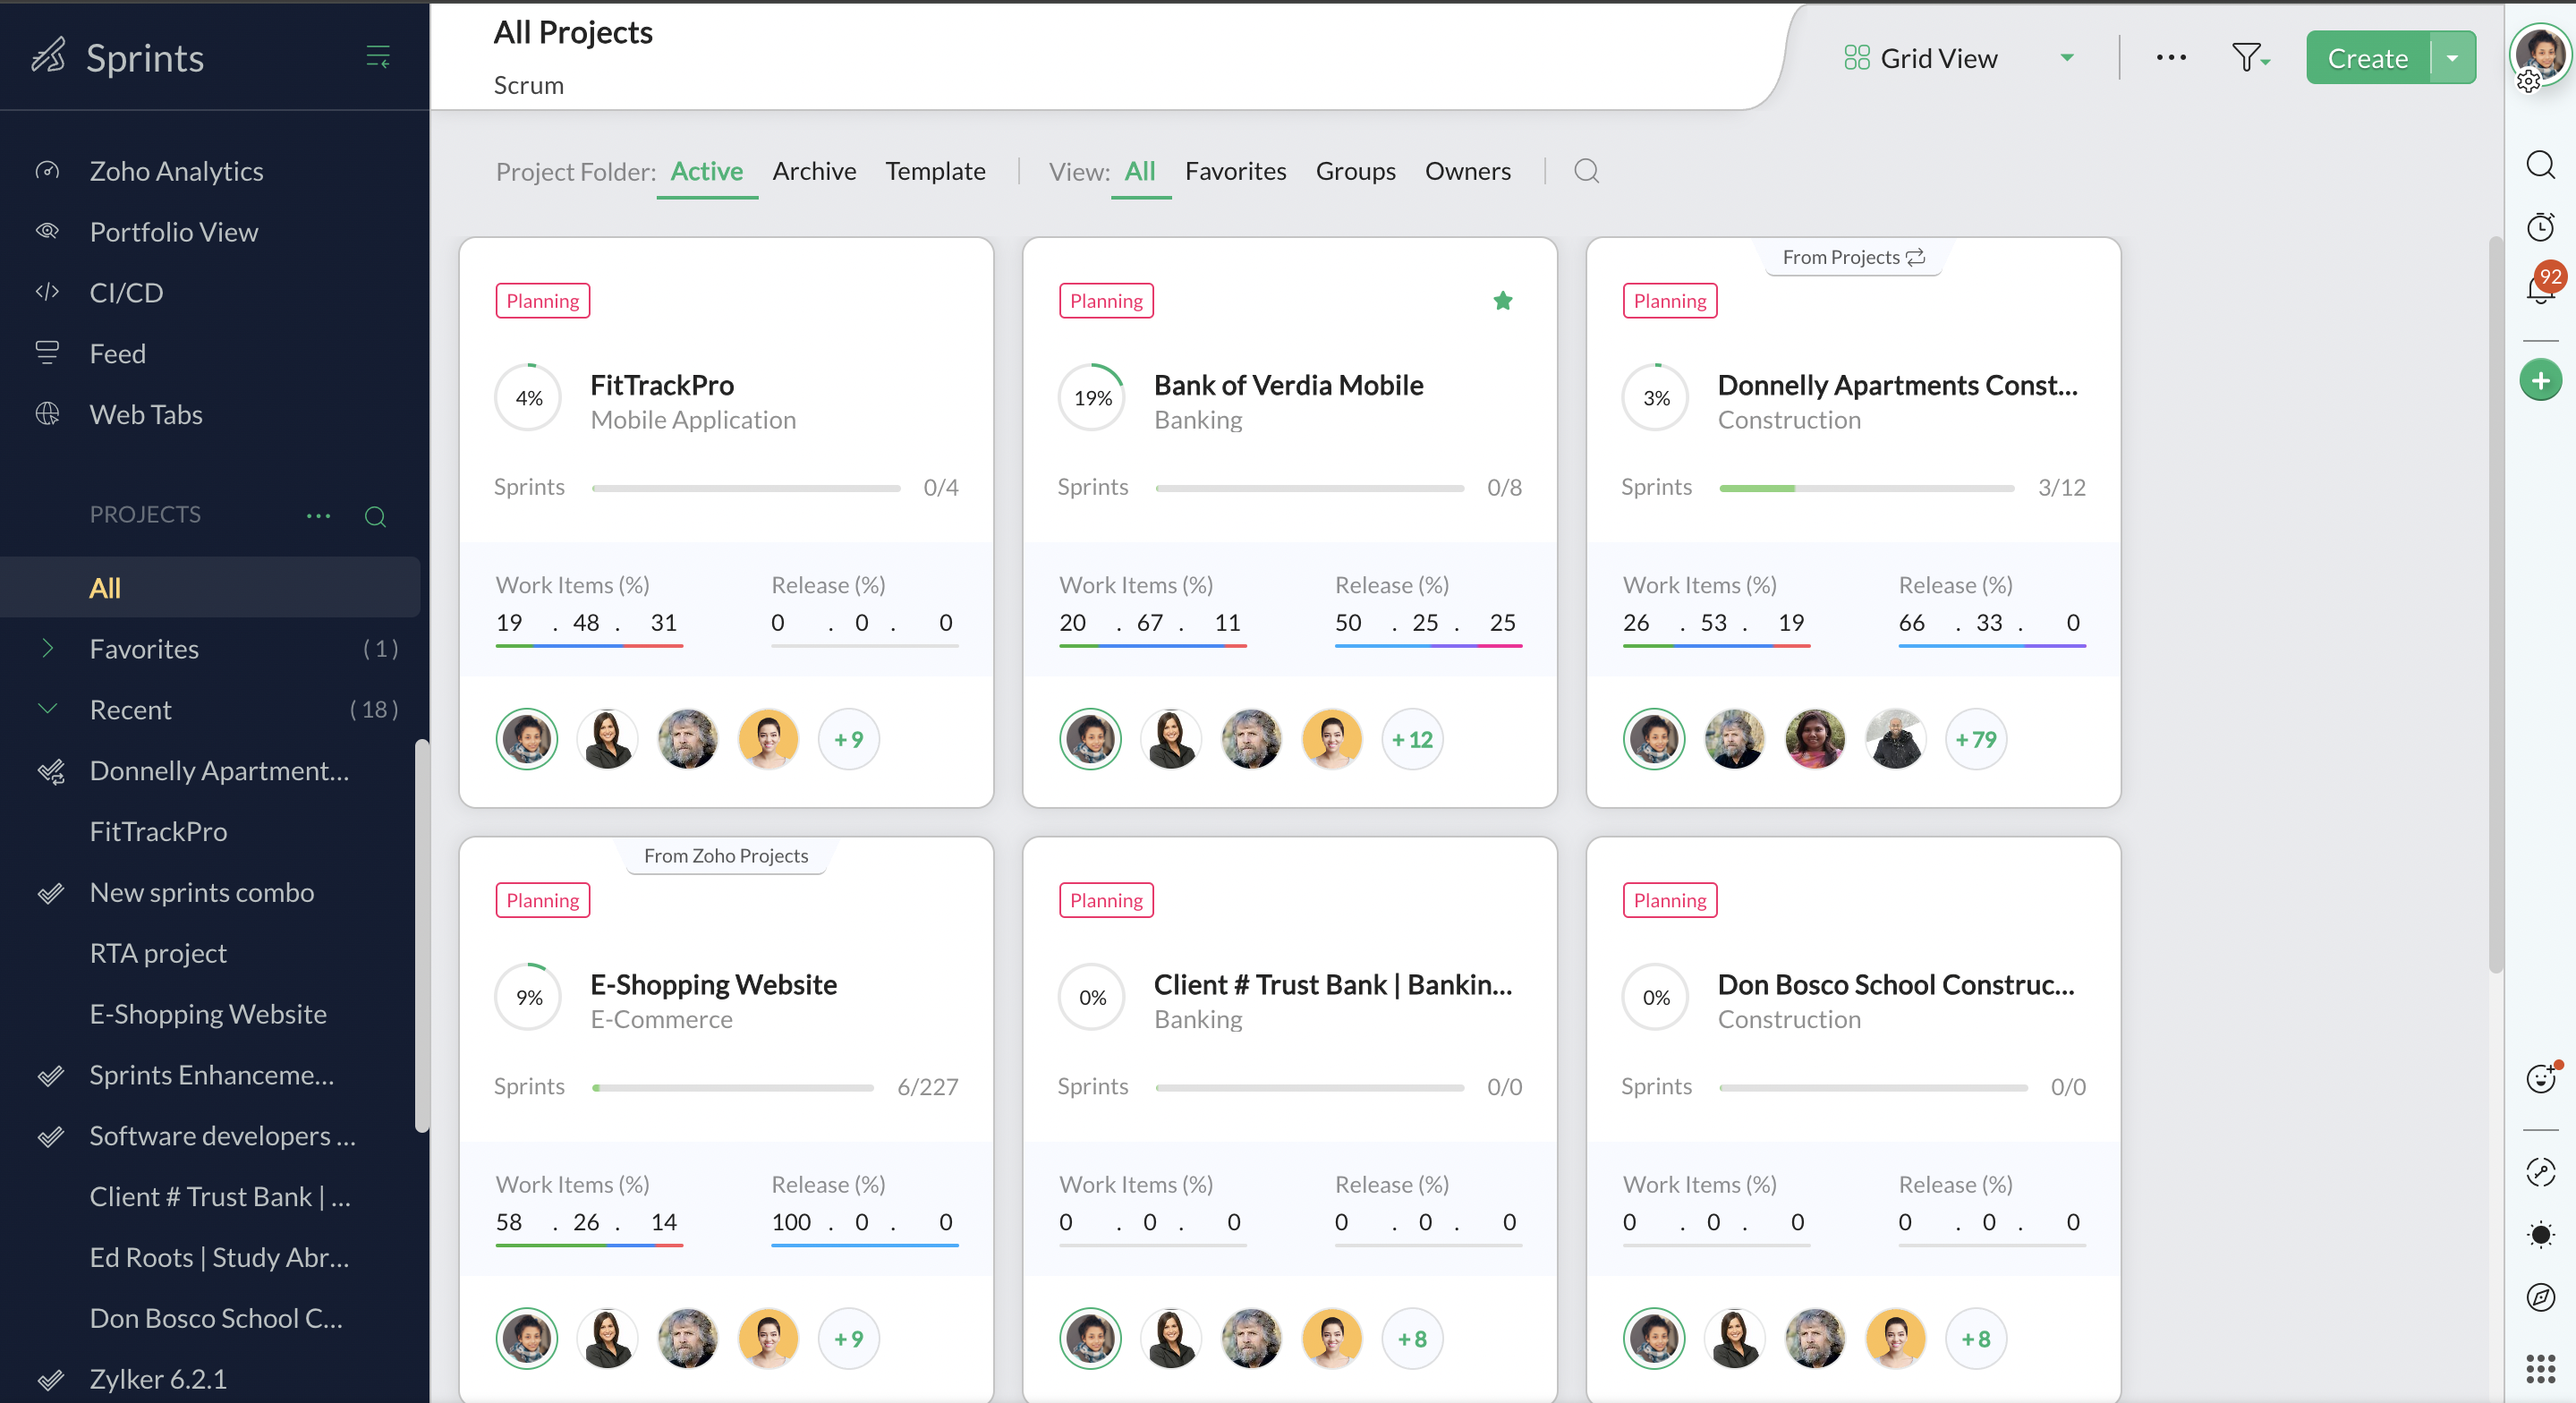Open the timer clock icon
Viewport: 2576px width, 1403px height.
point(2540,227)
